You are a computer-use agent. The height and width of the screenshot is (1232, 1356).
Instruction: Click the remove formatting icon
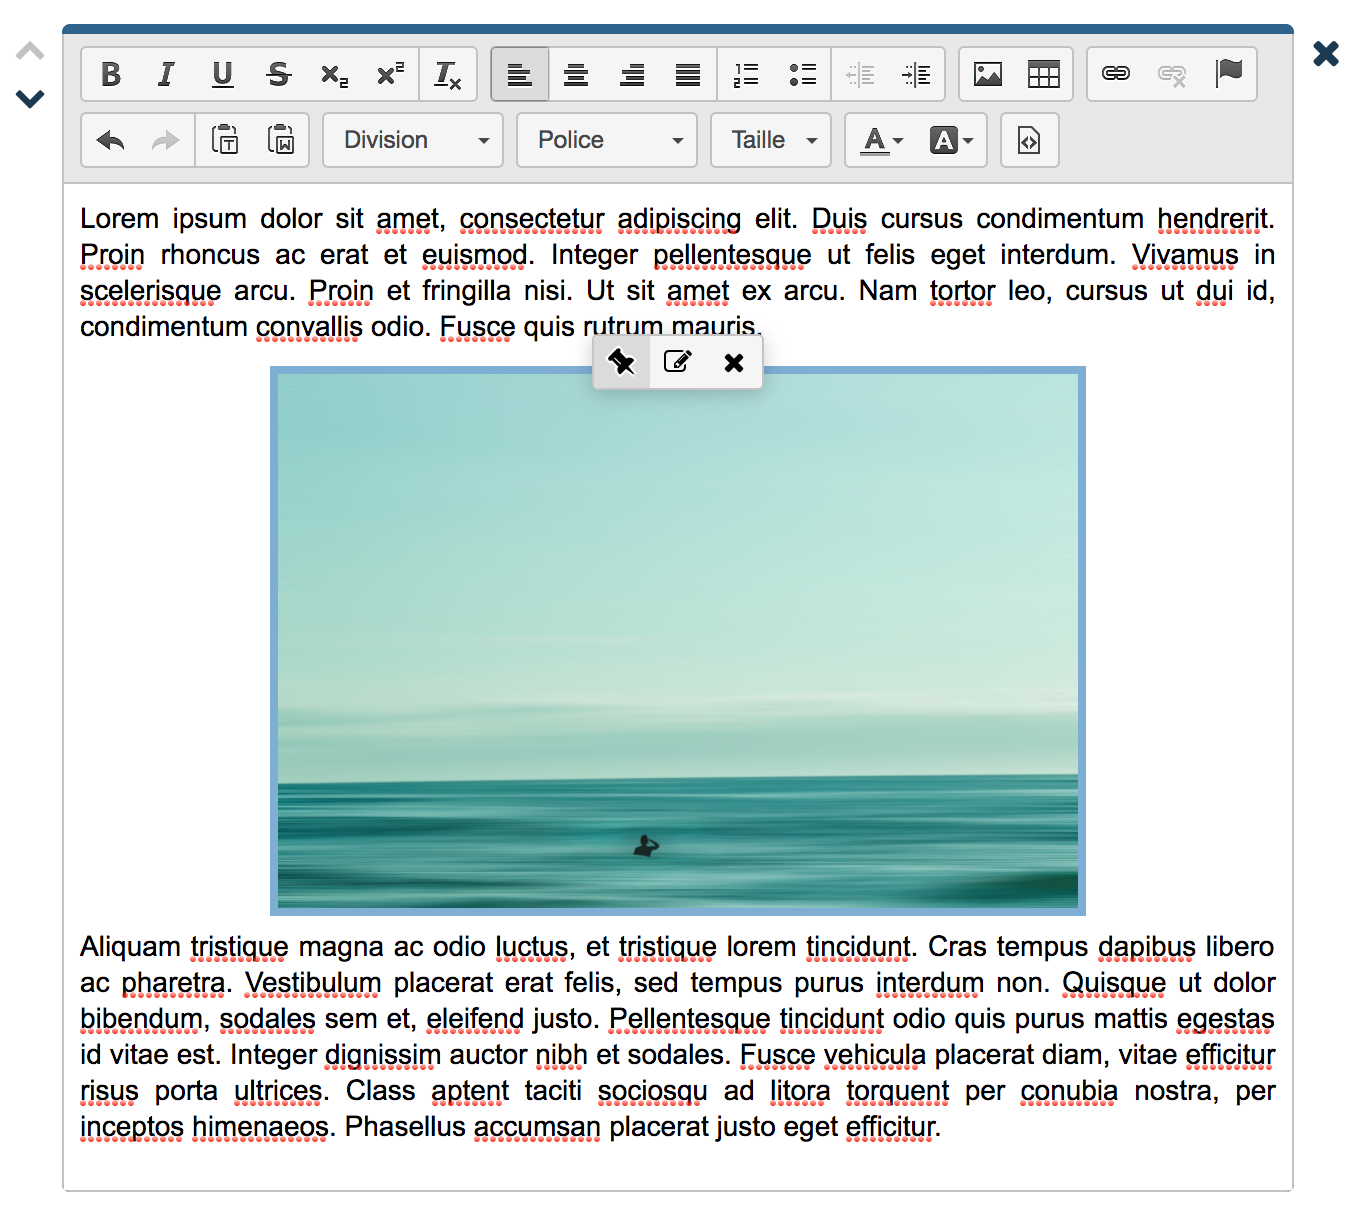point(447,75)
